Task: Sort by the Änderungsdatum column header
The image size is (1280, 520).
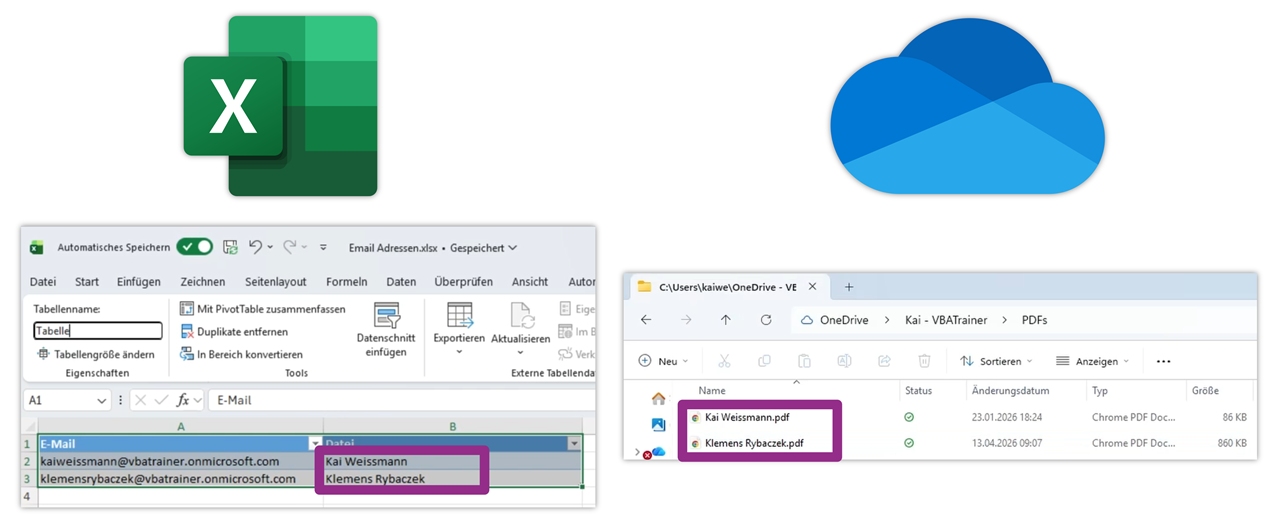Action: (x=1010, y=391)
